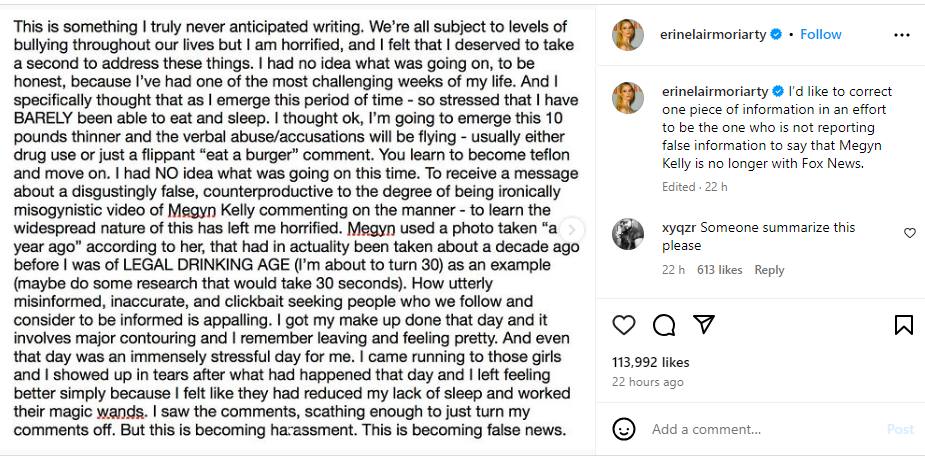Viewport: 925px width, 467px height.
Task: Go to next image using the carousel arrow
Action: (x=572, y=229)
